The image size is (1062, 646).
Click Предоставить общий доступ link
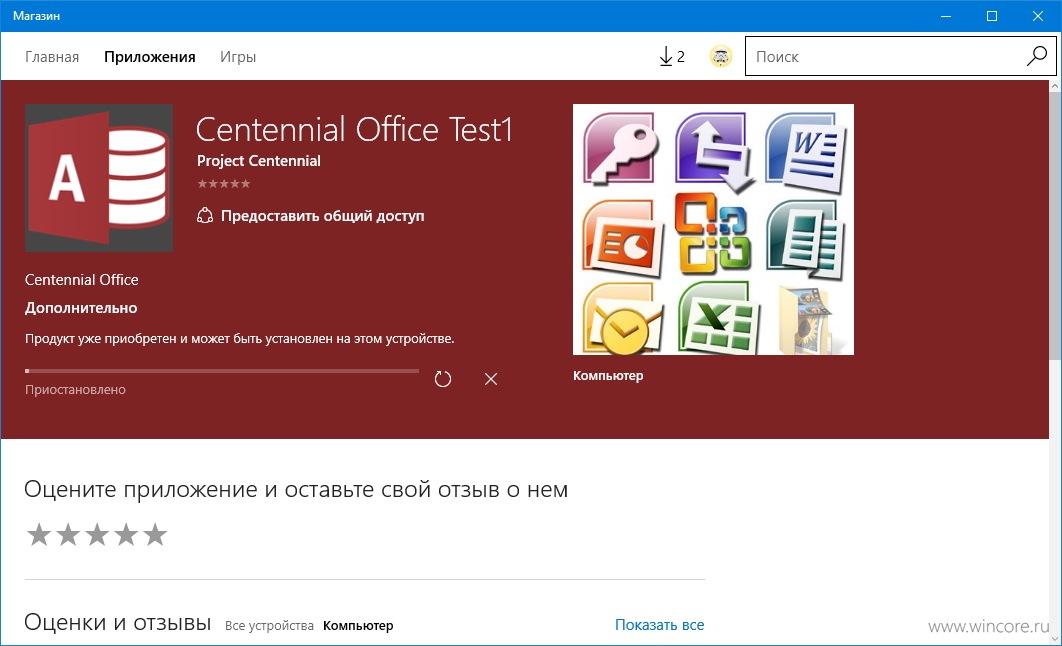point(322,216)
